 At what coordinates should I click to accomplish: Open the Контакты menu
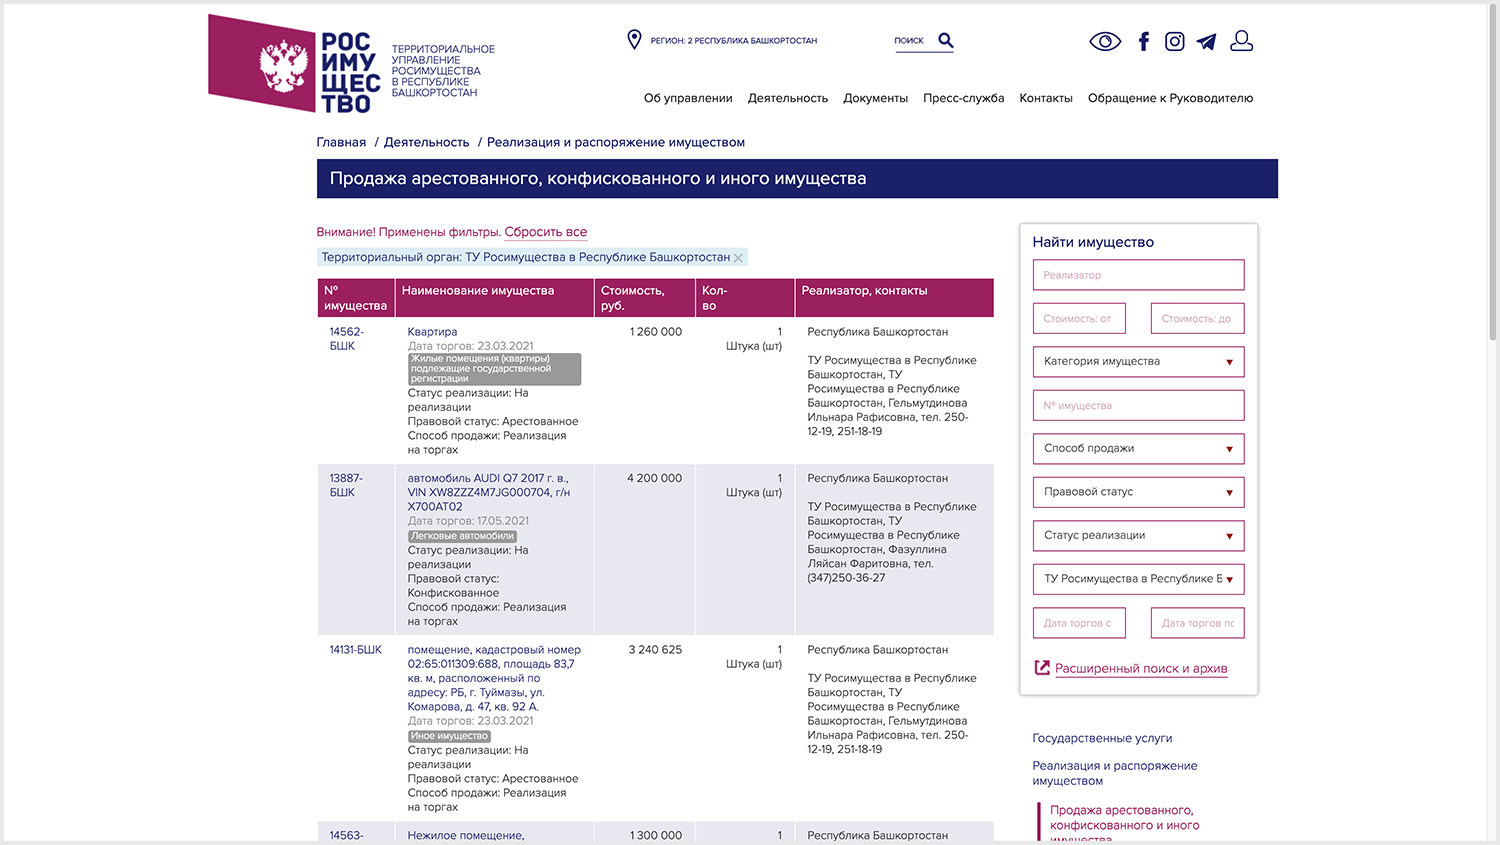pos(1046,98)
